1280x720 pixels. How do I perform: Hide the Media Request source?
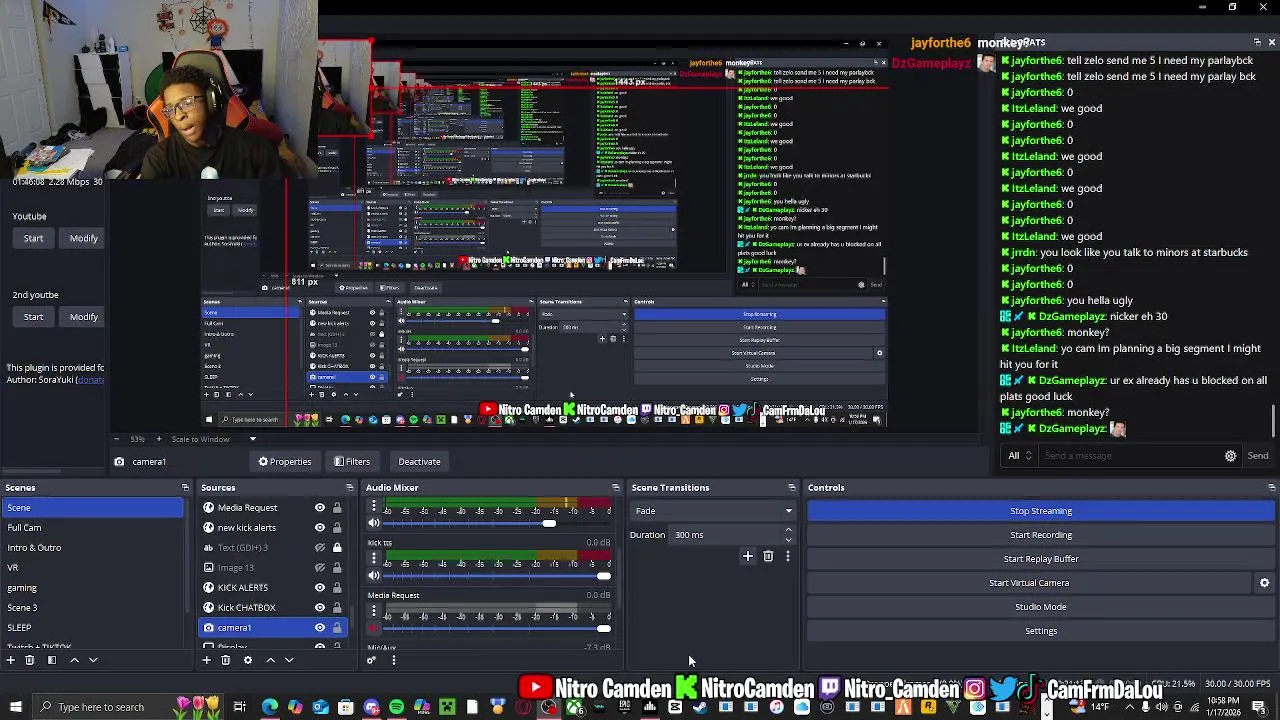click(x=320, y=508)
